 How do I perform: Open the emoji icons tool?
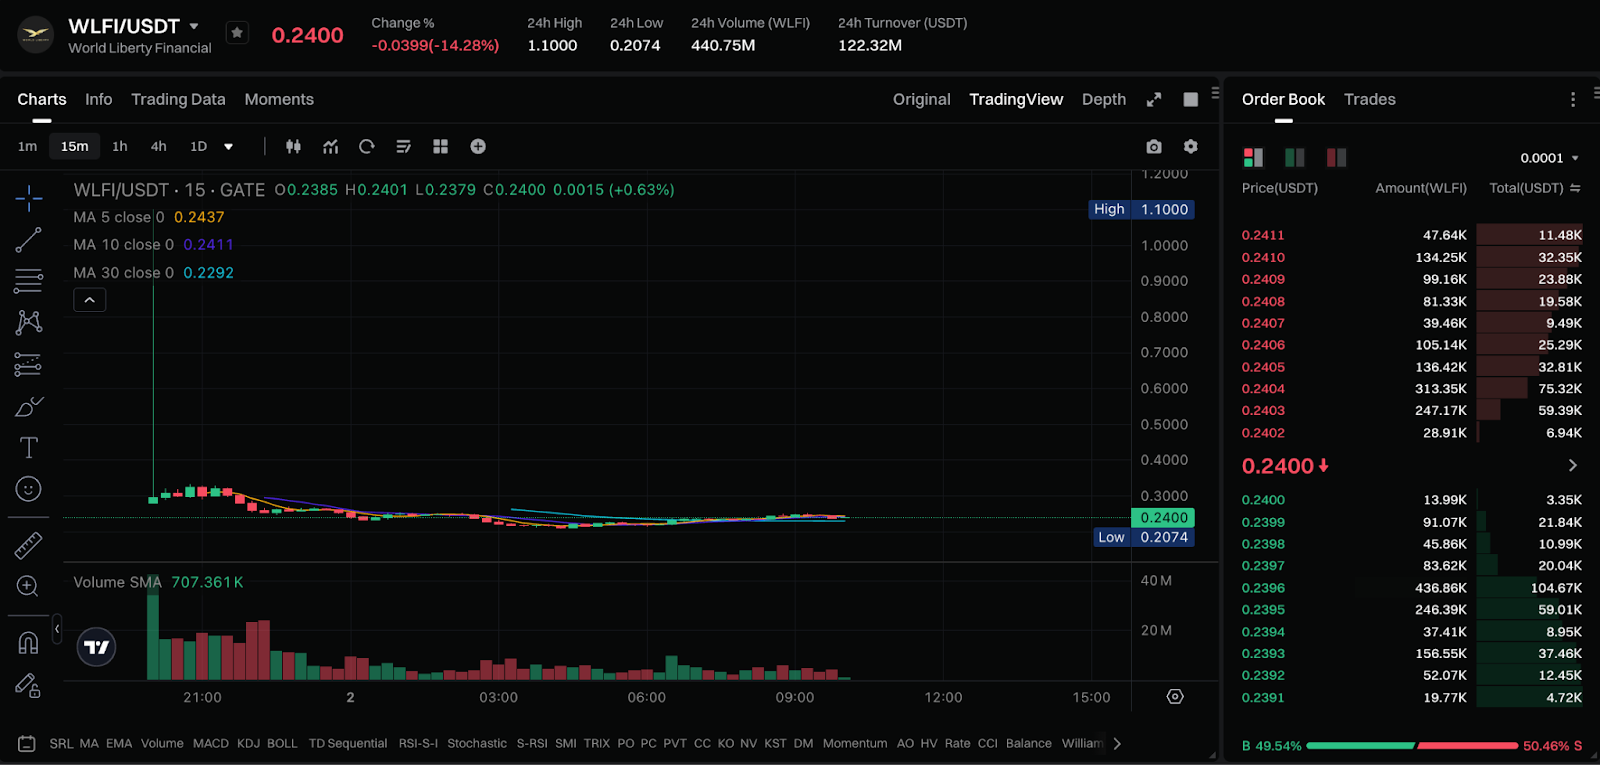click(x=28, y=489)
